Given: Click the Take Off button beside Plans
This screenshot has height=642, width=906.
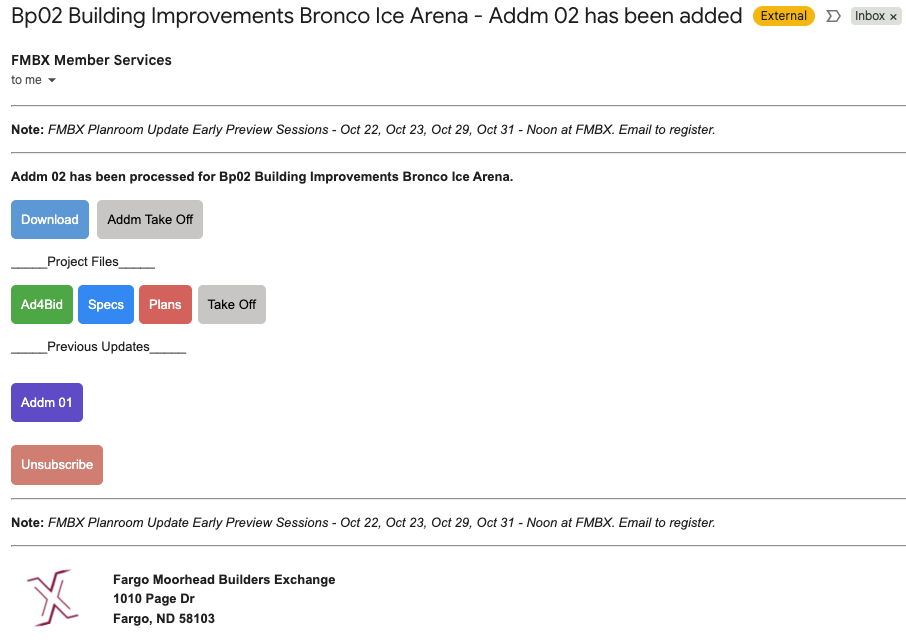Looking at the screenshot, I should [x=232, y=305].
